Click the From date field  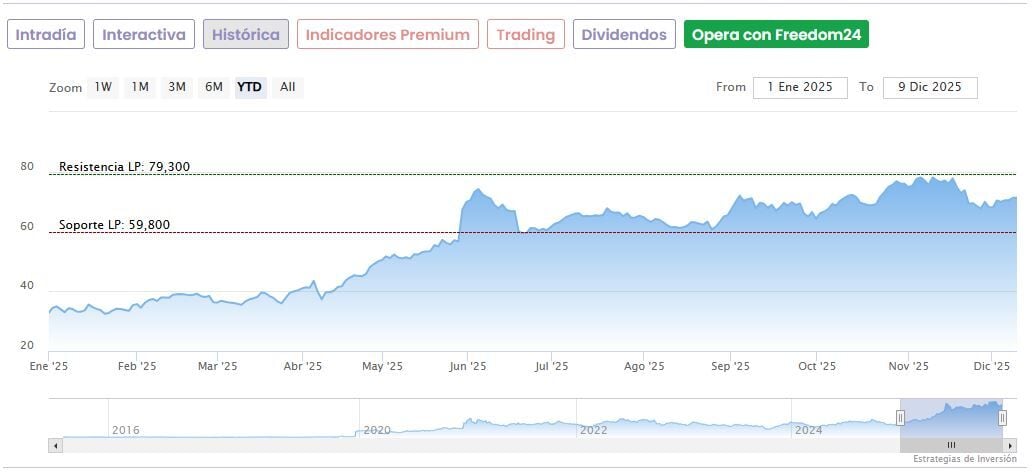pos(800,87)
